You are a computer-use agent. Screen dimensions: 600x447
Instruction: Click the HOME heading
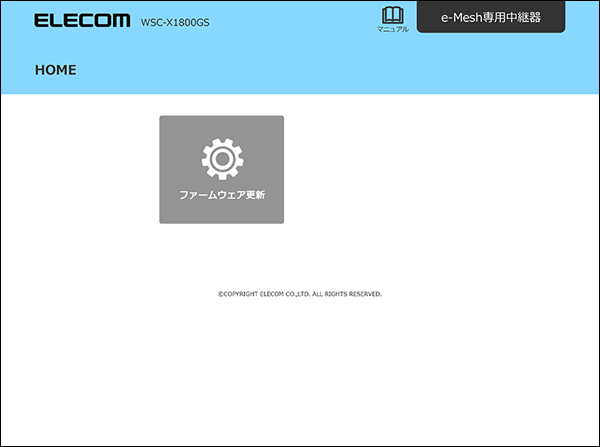pyautogui.click(x=55, y=70)
